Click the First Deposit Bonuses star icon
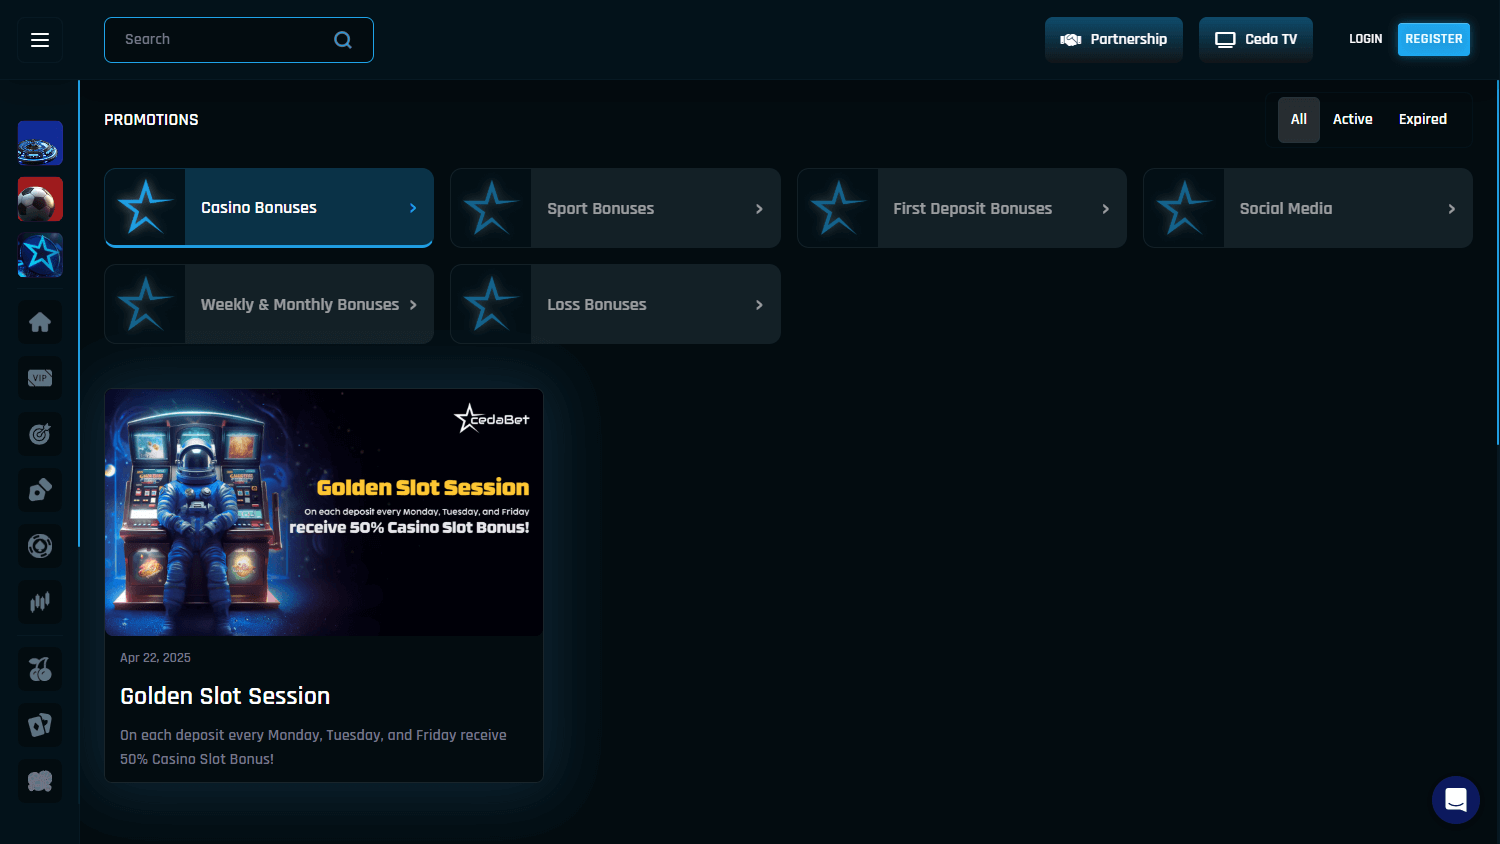1500x844 pixels. [x=838, y=208]
